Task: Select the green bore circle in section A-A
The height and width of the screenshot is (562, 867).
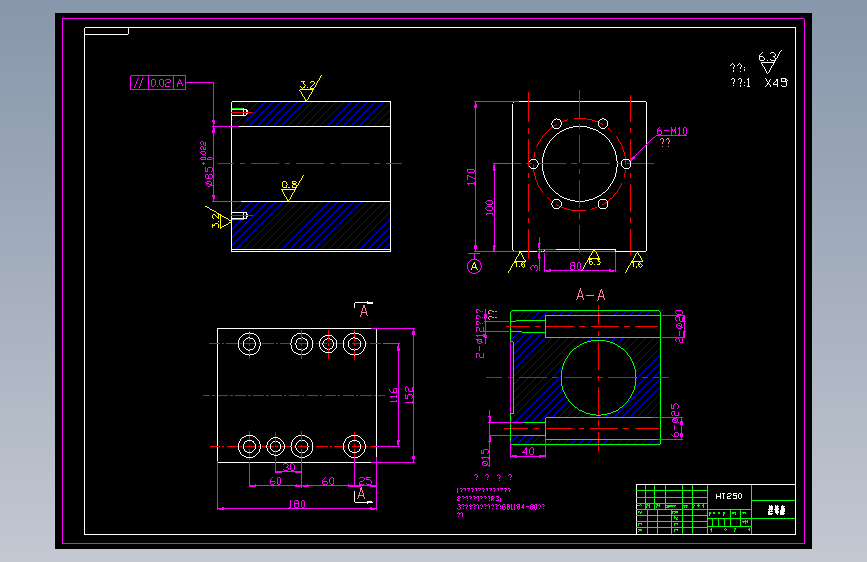Action: [x=599, y=378]
